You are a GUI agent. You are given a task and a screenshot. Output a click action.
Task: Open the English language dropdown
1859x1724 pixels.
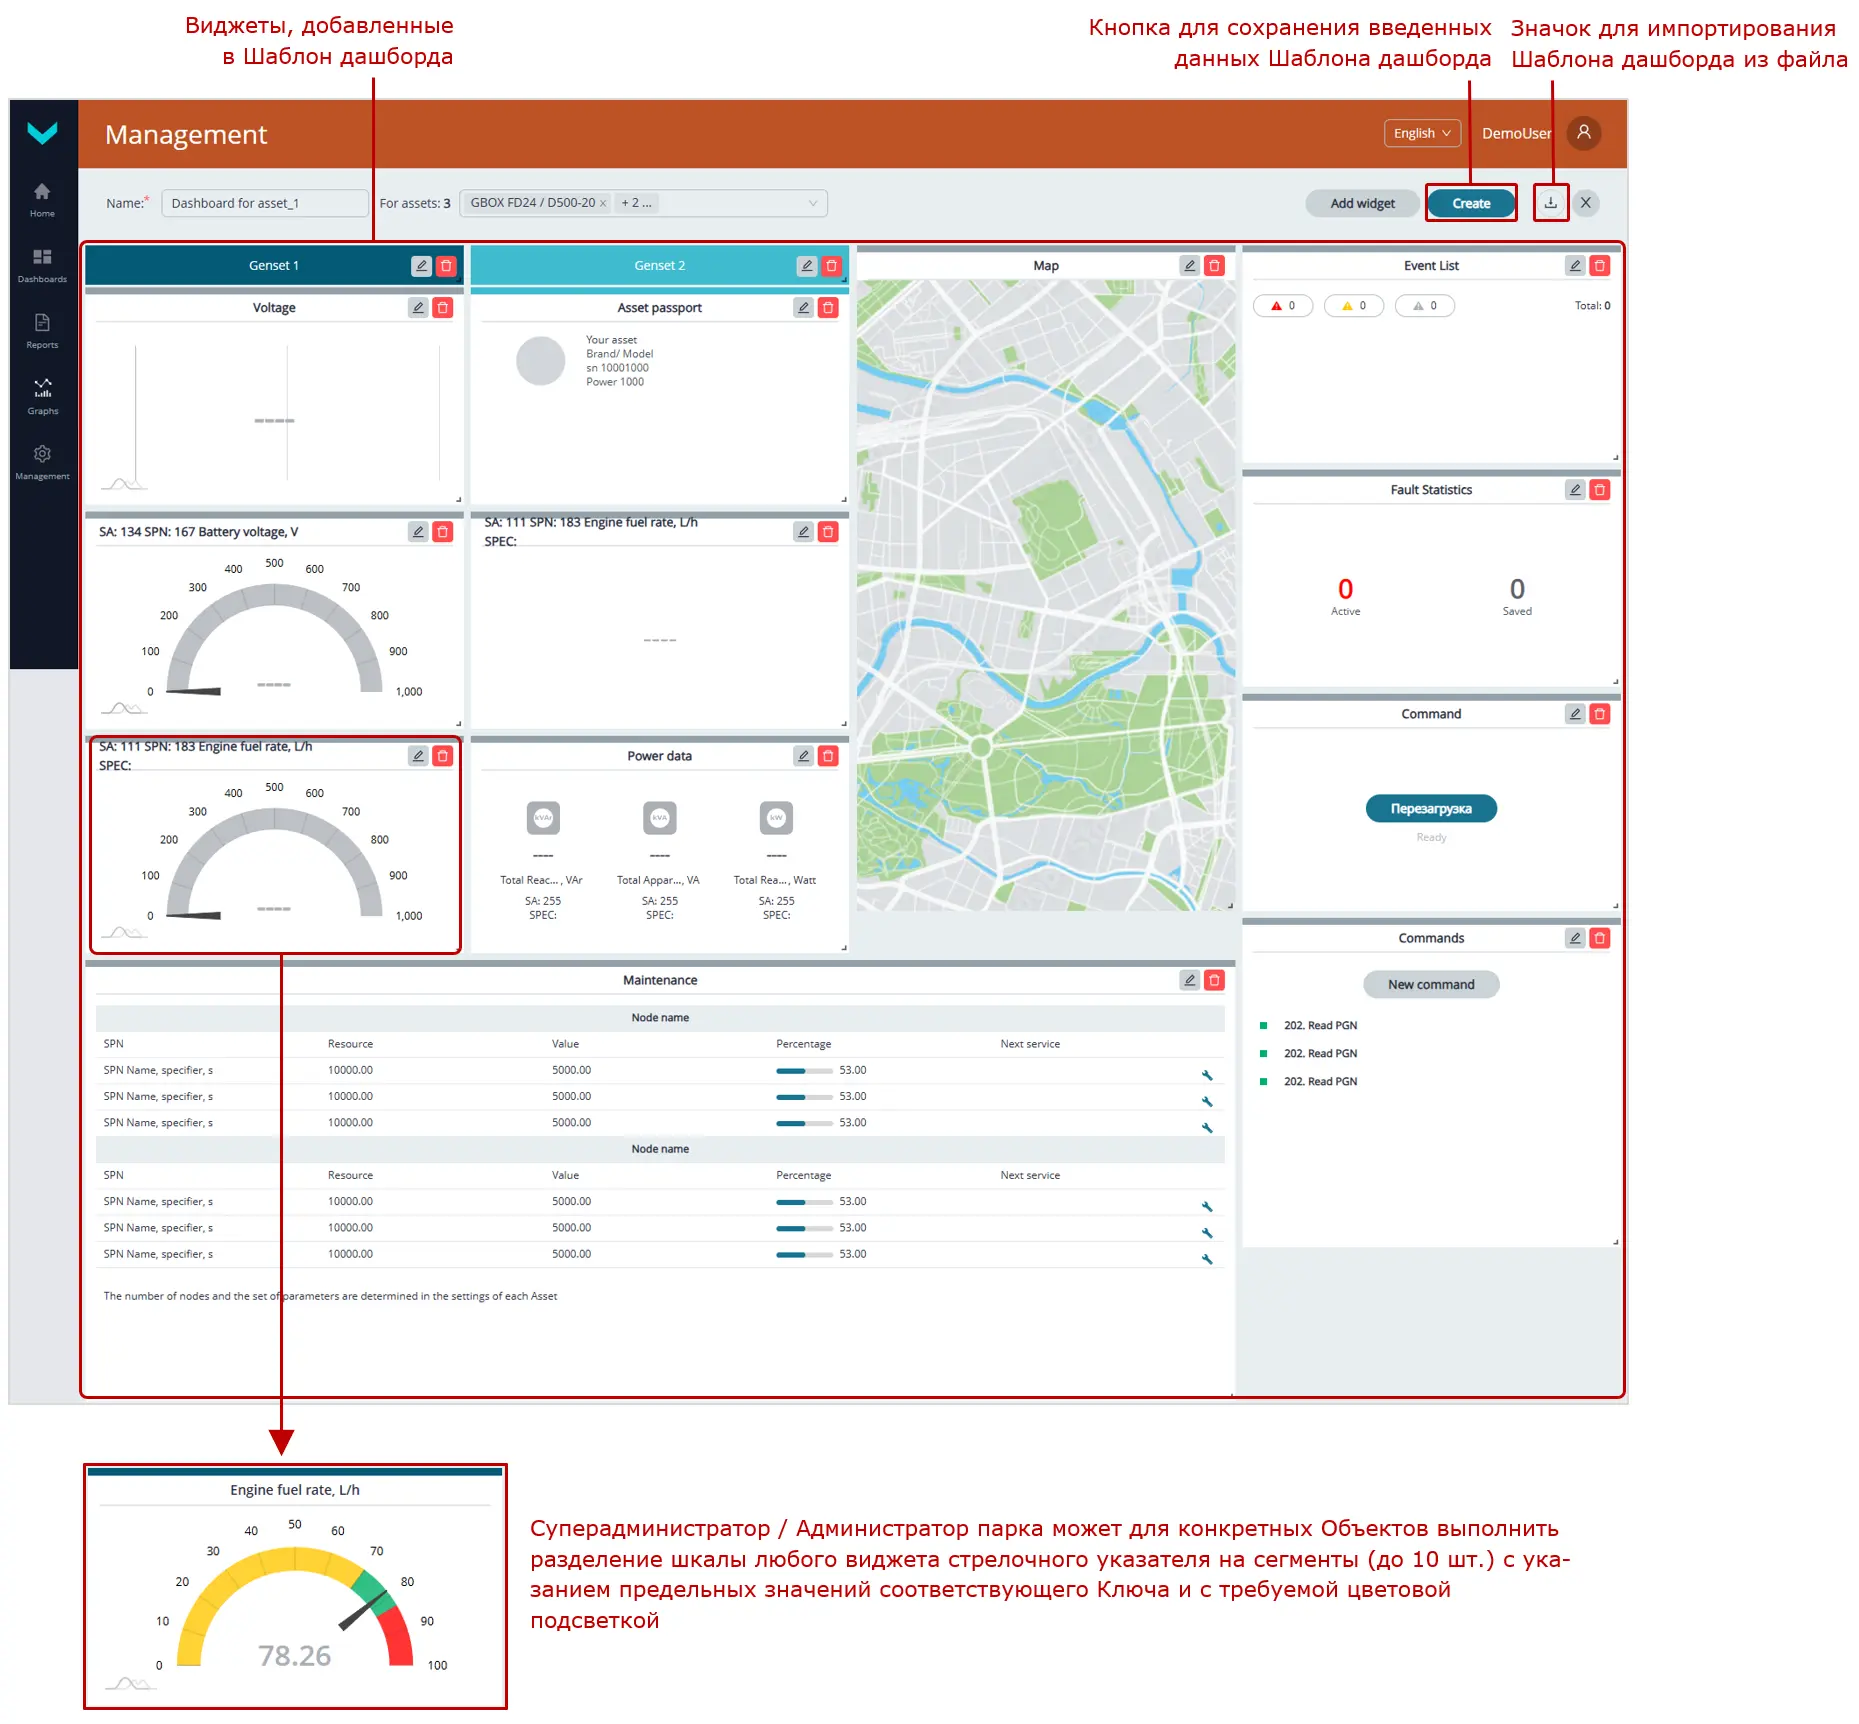(x=1421, y=133)
